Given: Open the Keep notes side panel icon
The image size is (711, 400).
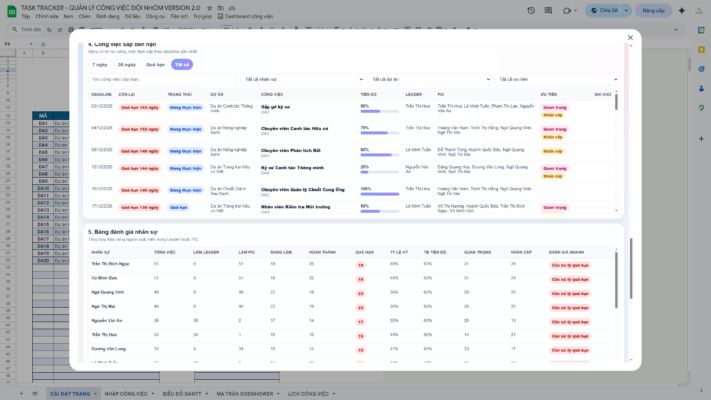Looking at the screenshot, I should pos(701,49).
